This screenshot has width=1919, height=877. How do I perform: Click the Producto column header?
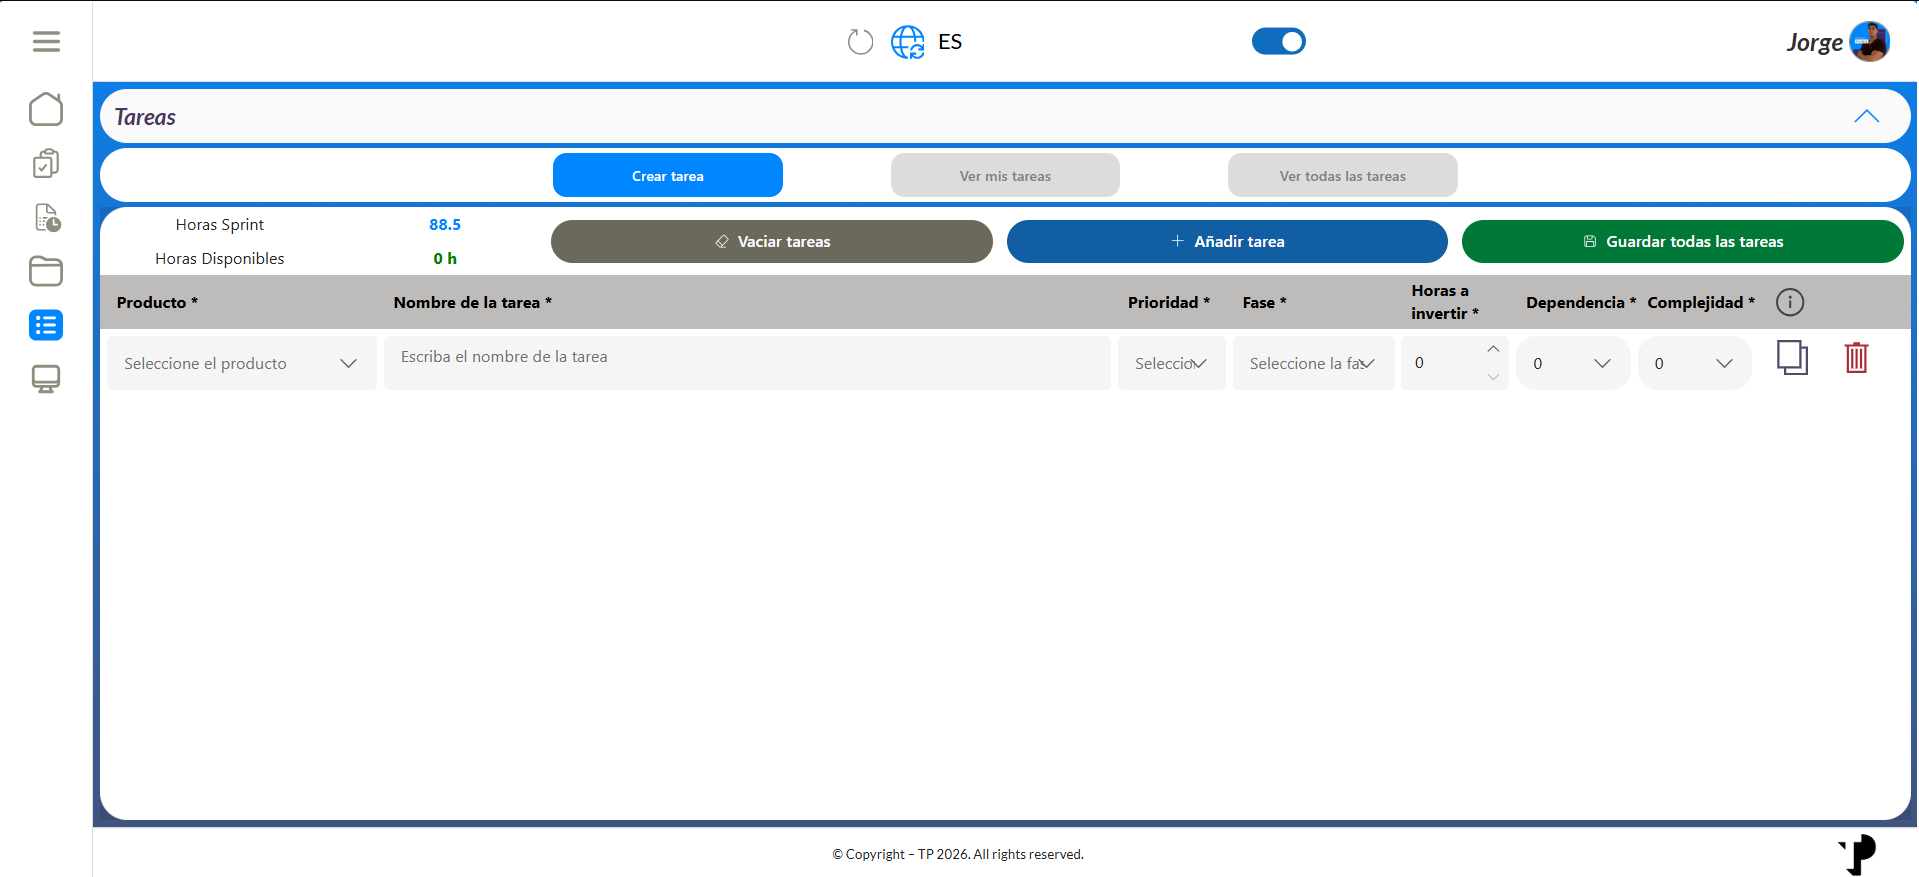157,302
